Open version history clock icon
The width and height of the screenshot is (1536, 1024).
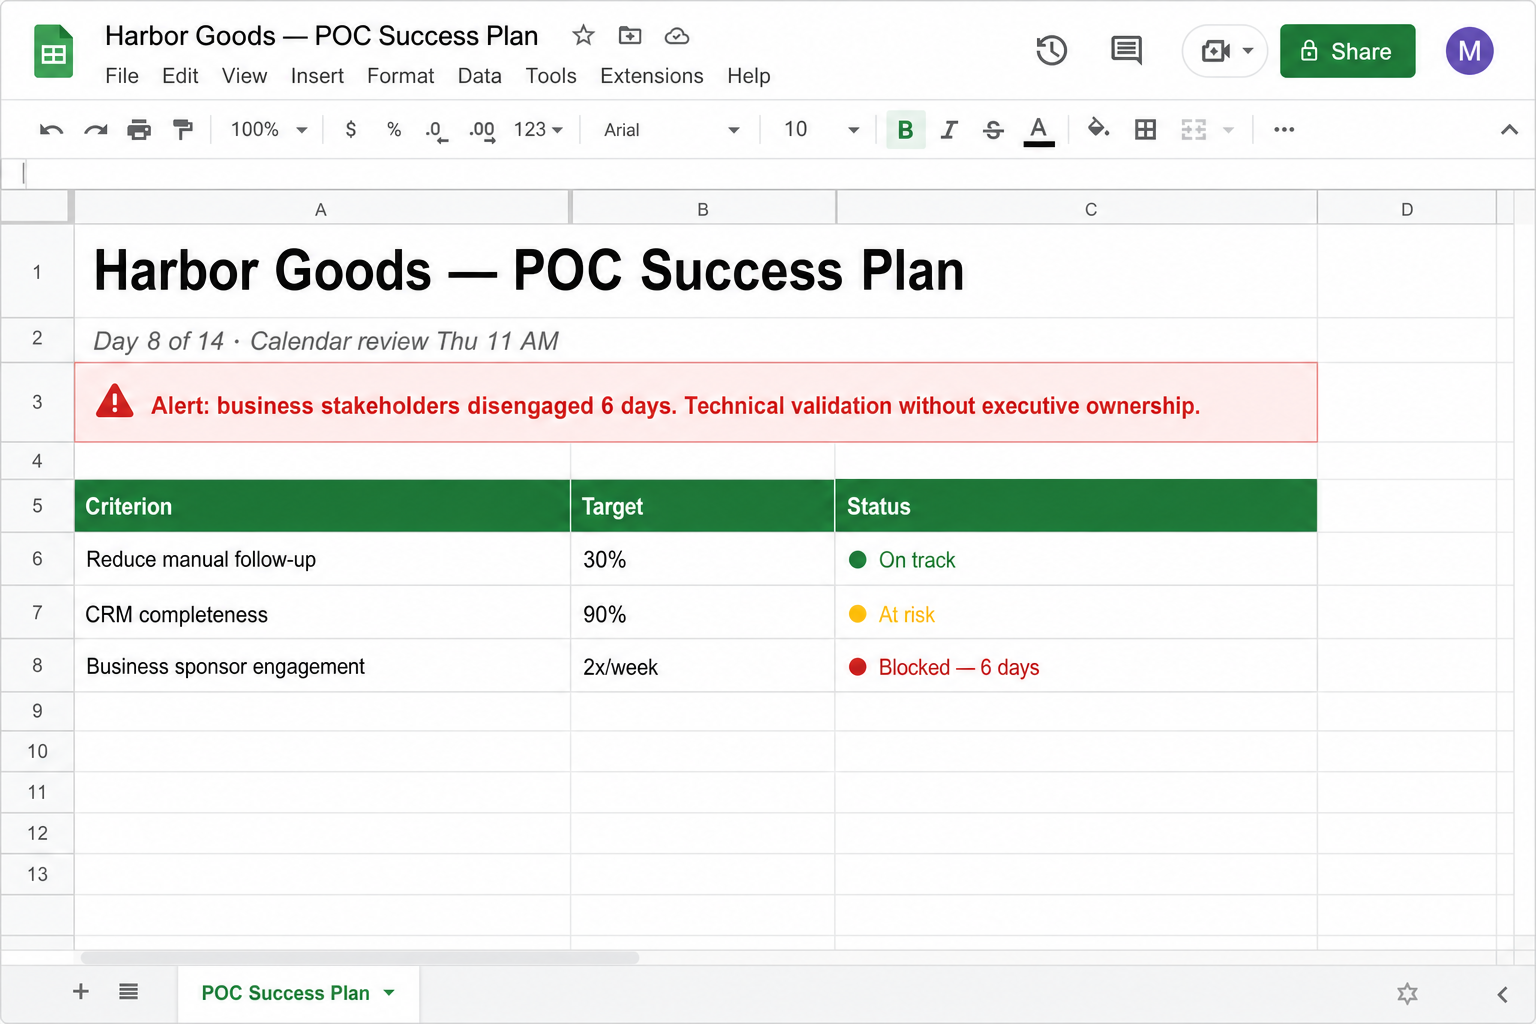(x=1052, y=51)
